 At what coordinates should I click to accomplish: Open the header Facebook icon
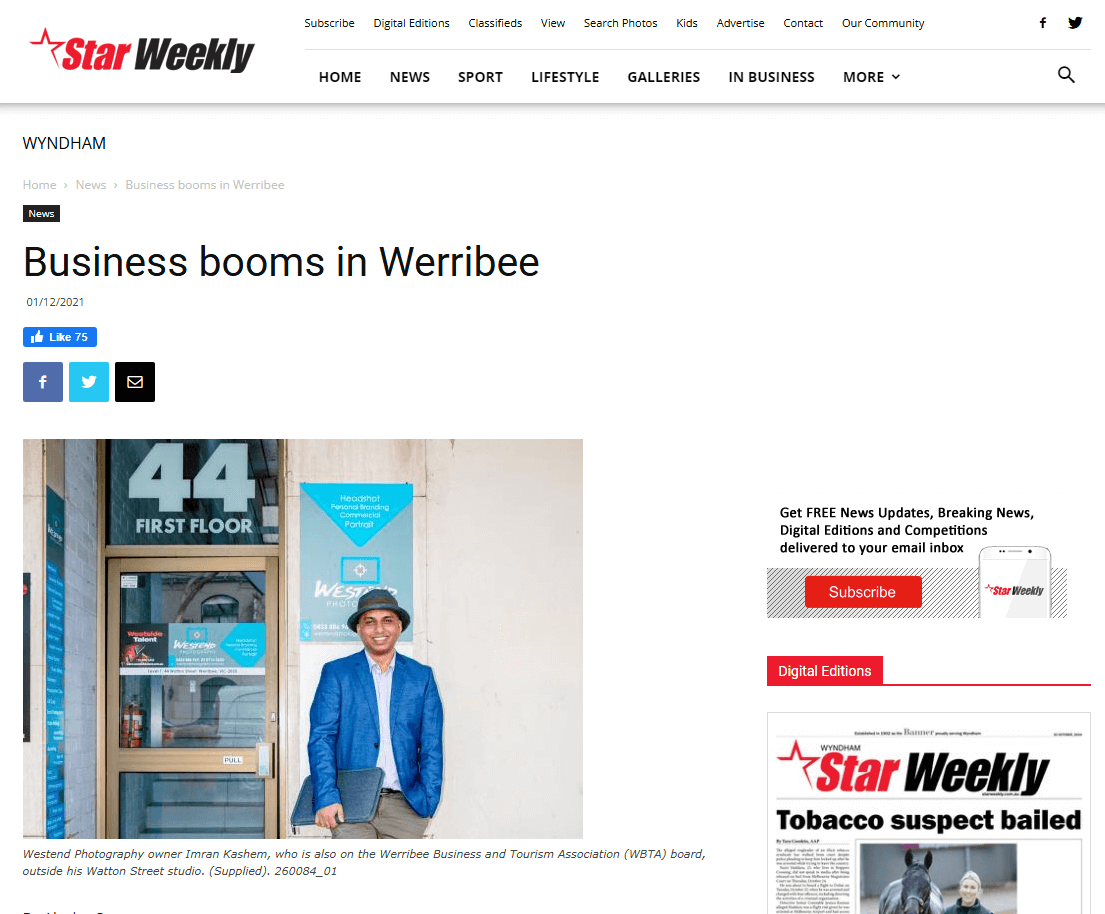(1042, 23)
